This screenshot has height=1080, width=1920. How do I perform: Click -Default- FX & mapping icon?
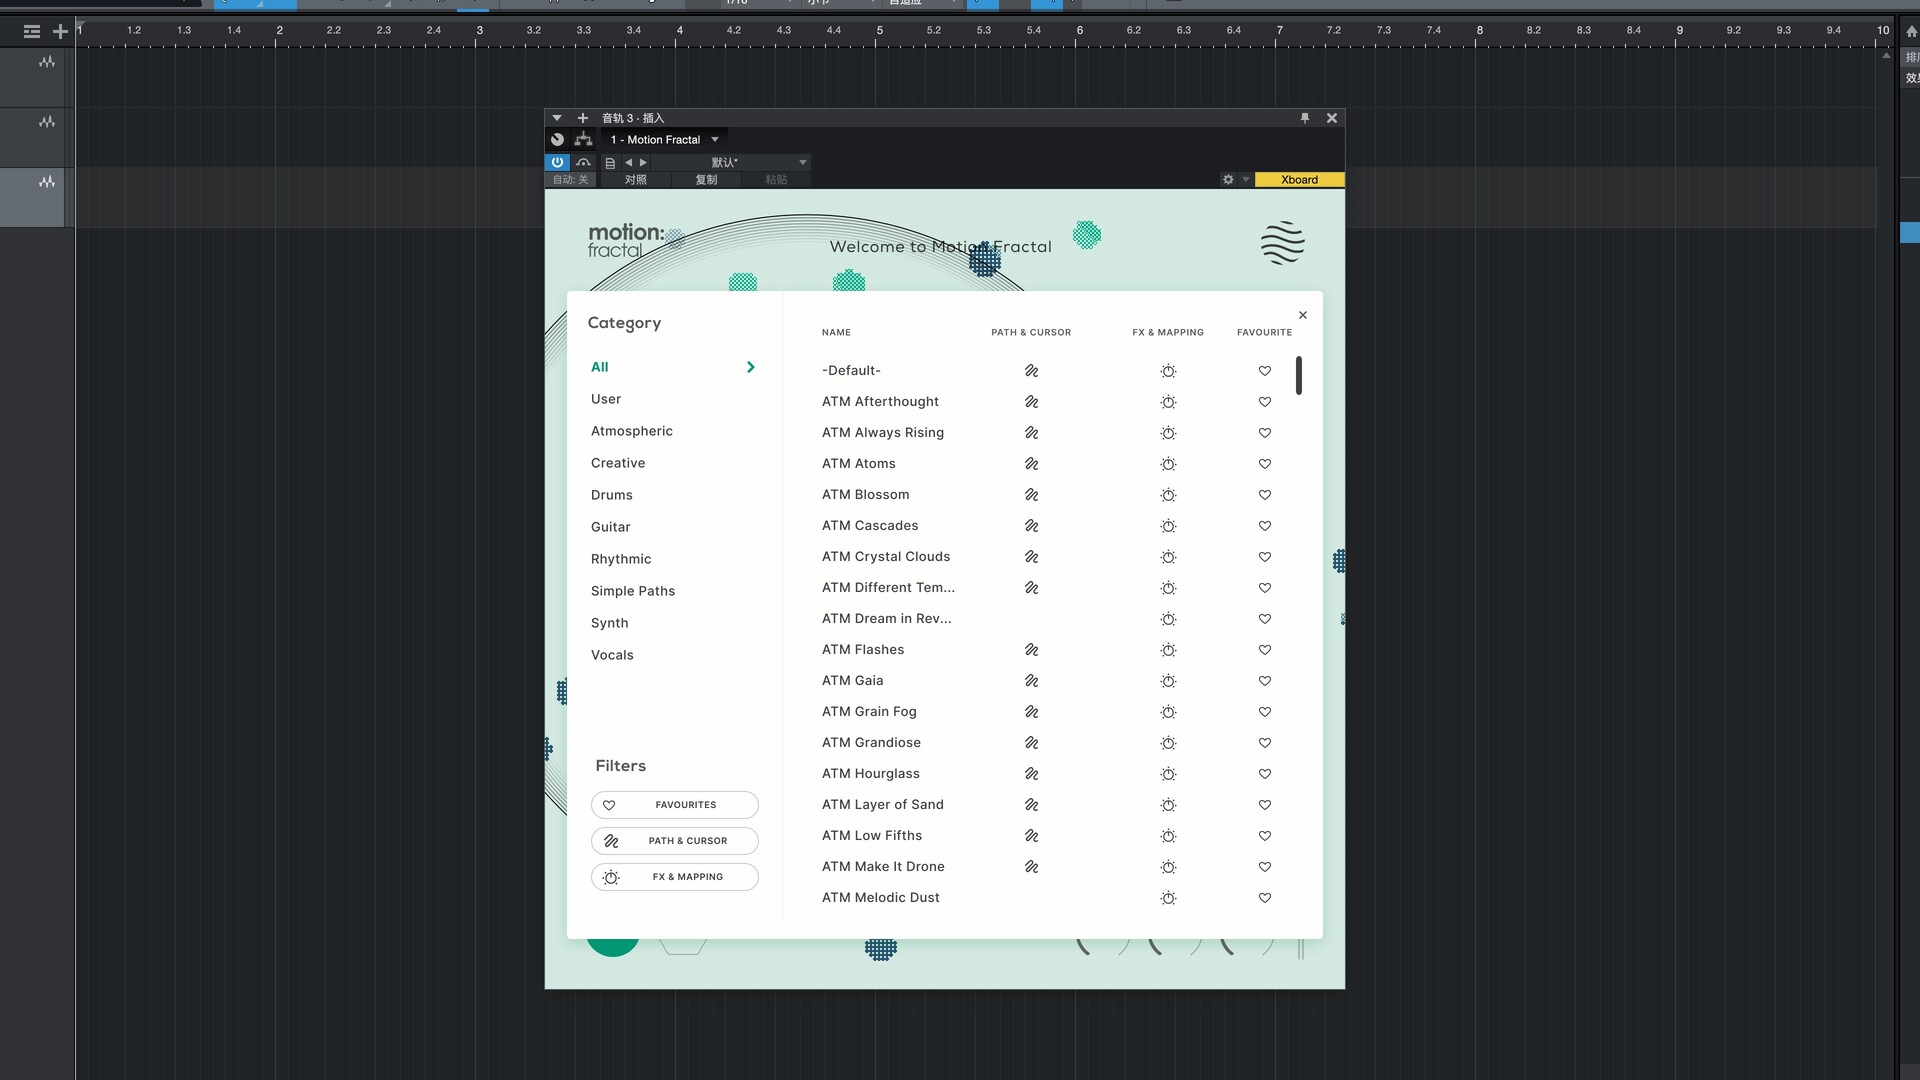tap(1168, 371)
